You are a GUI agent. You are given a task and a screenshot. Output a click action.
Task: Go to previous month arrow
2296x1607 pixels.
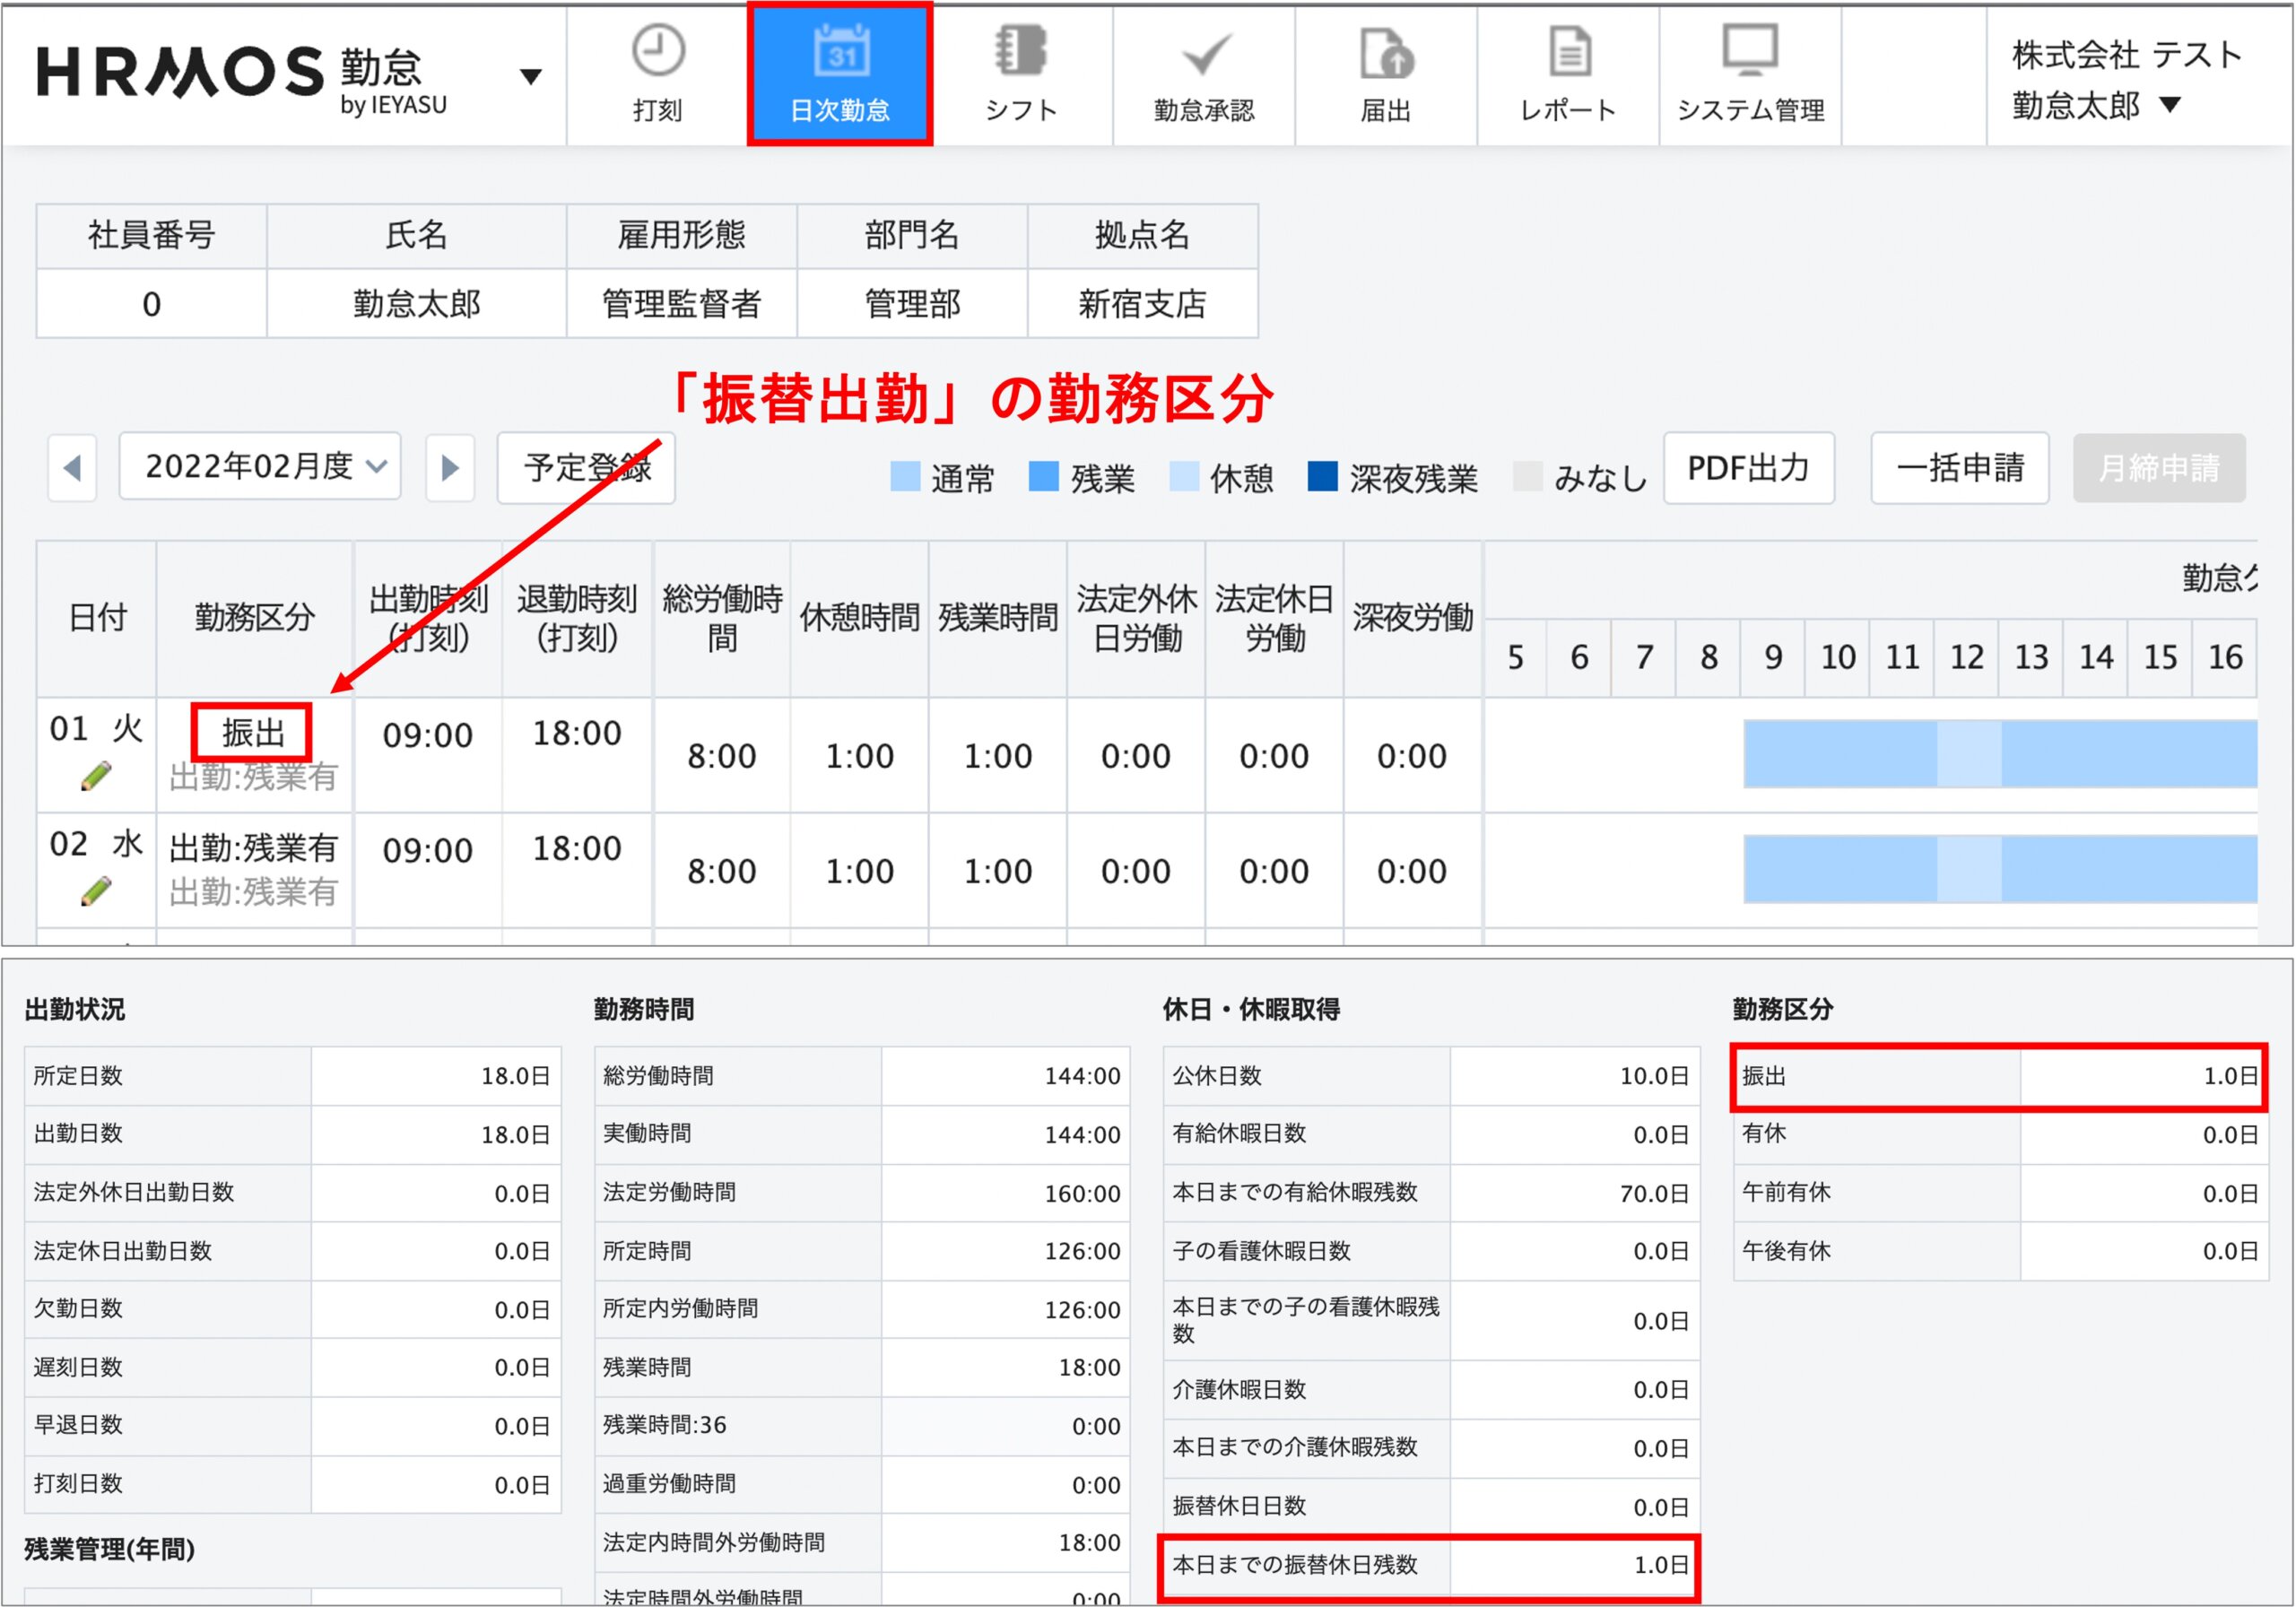tap(72, 467)
